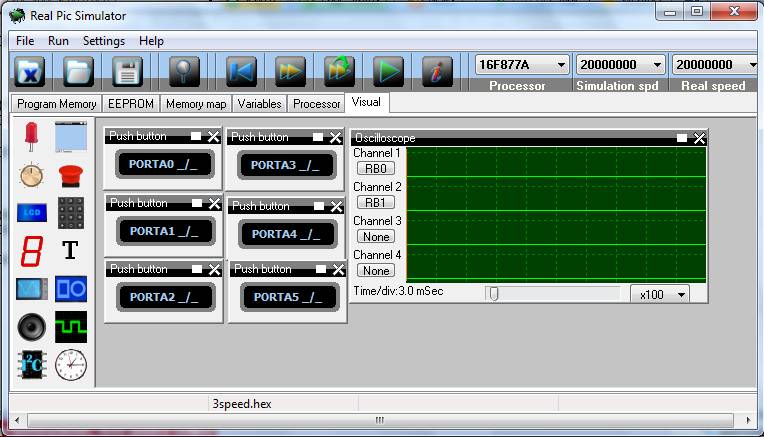Open the File menu
The height and width of the screenshot is (437, 764).
tap(25, 41)
